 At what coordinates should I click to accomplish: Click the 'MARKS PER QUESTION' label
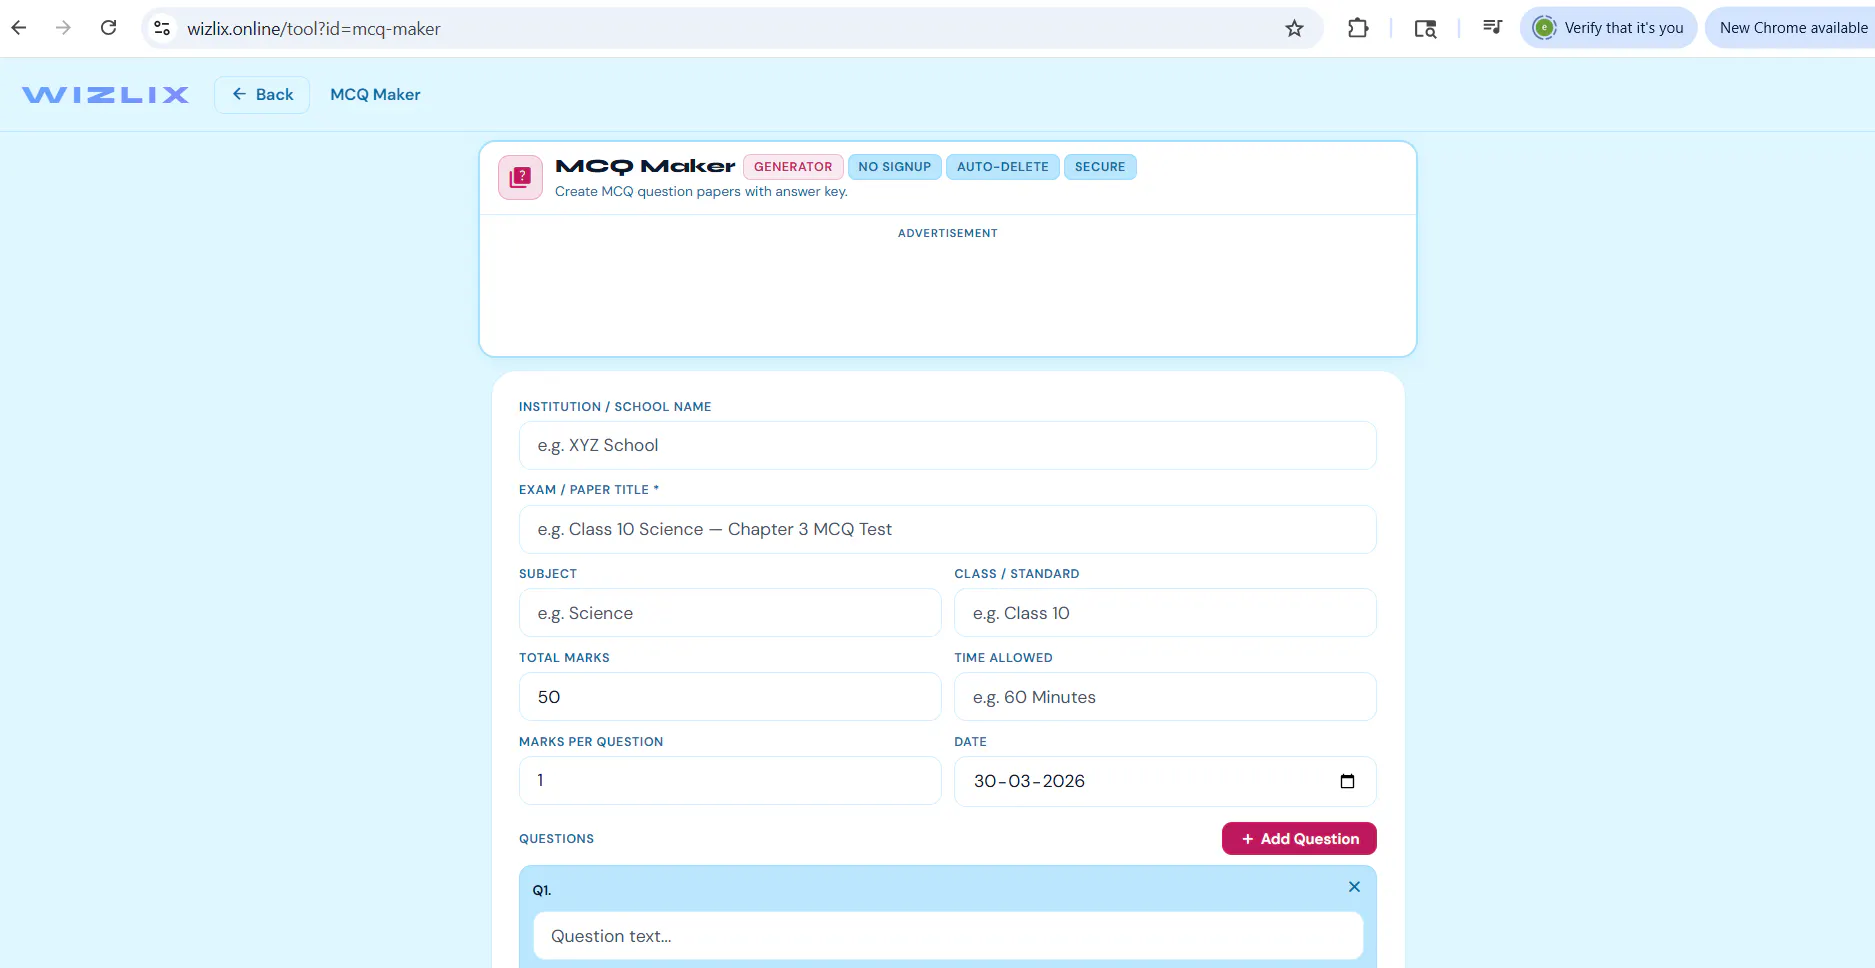pyautogui.click(x=591, y=742)
